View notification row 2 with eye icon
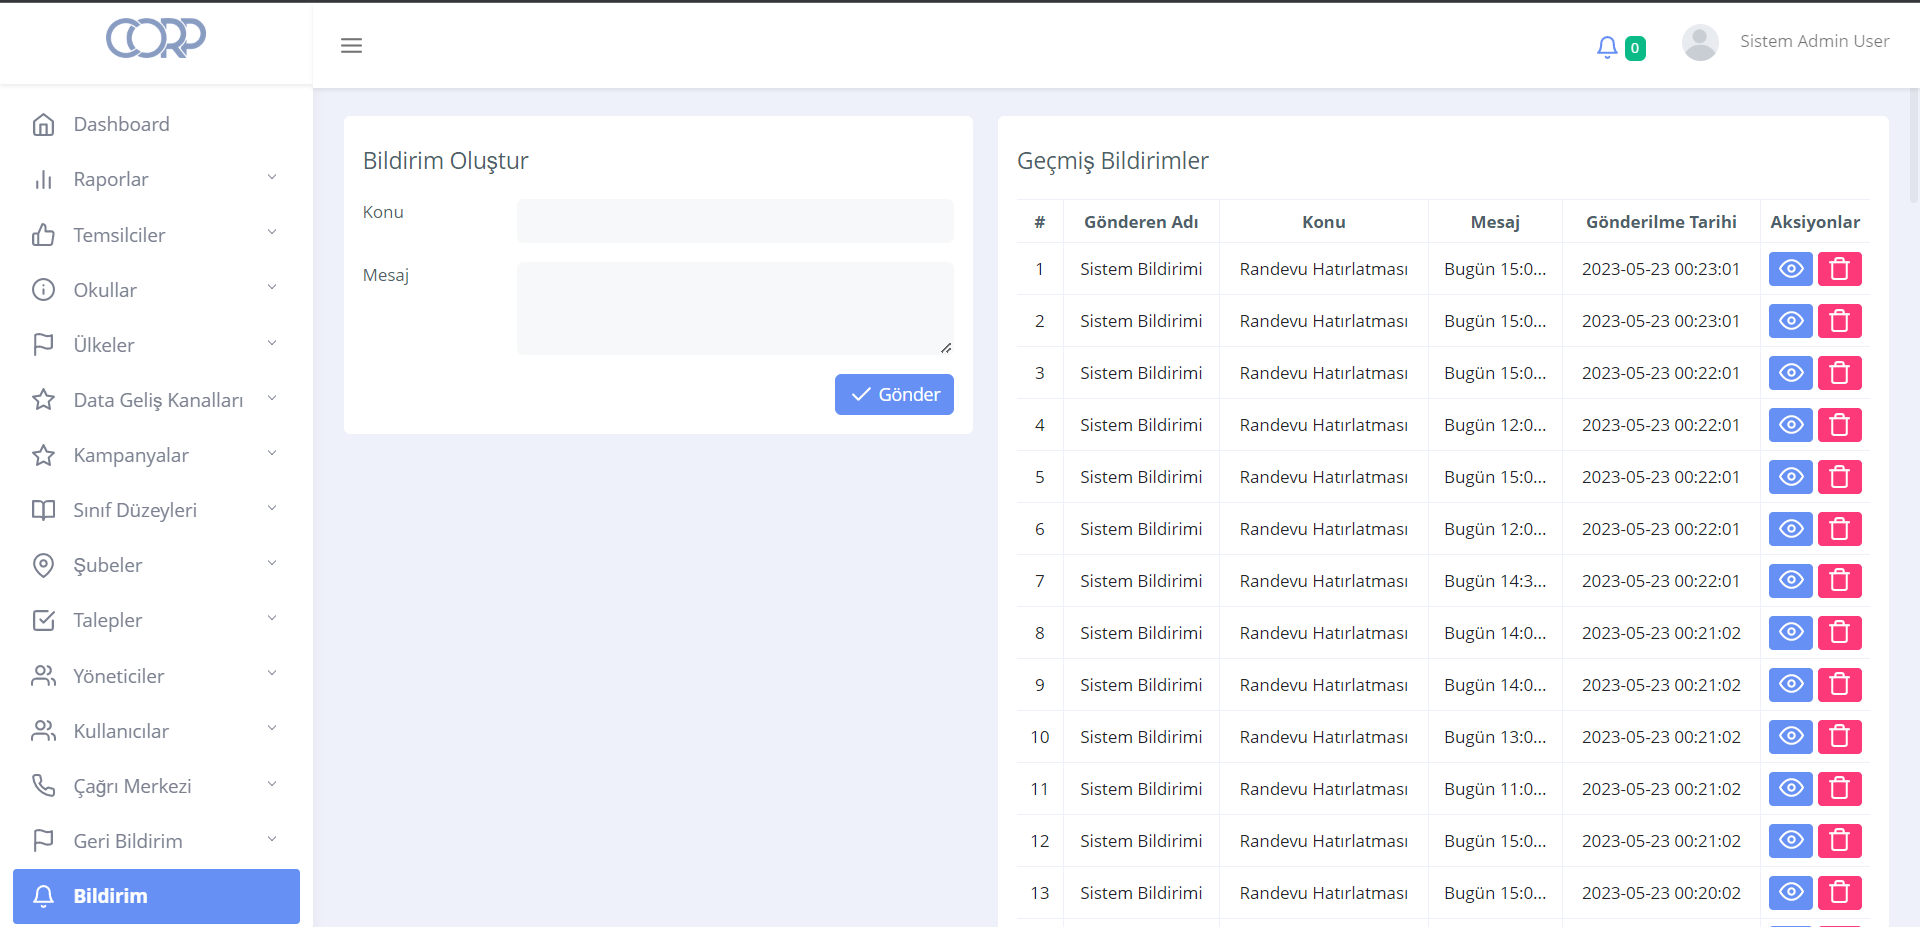The width and height of the screenshot is (1920, 927). point(1790,321)
